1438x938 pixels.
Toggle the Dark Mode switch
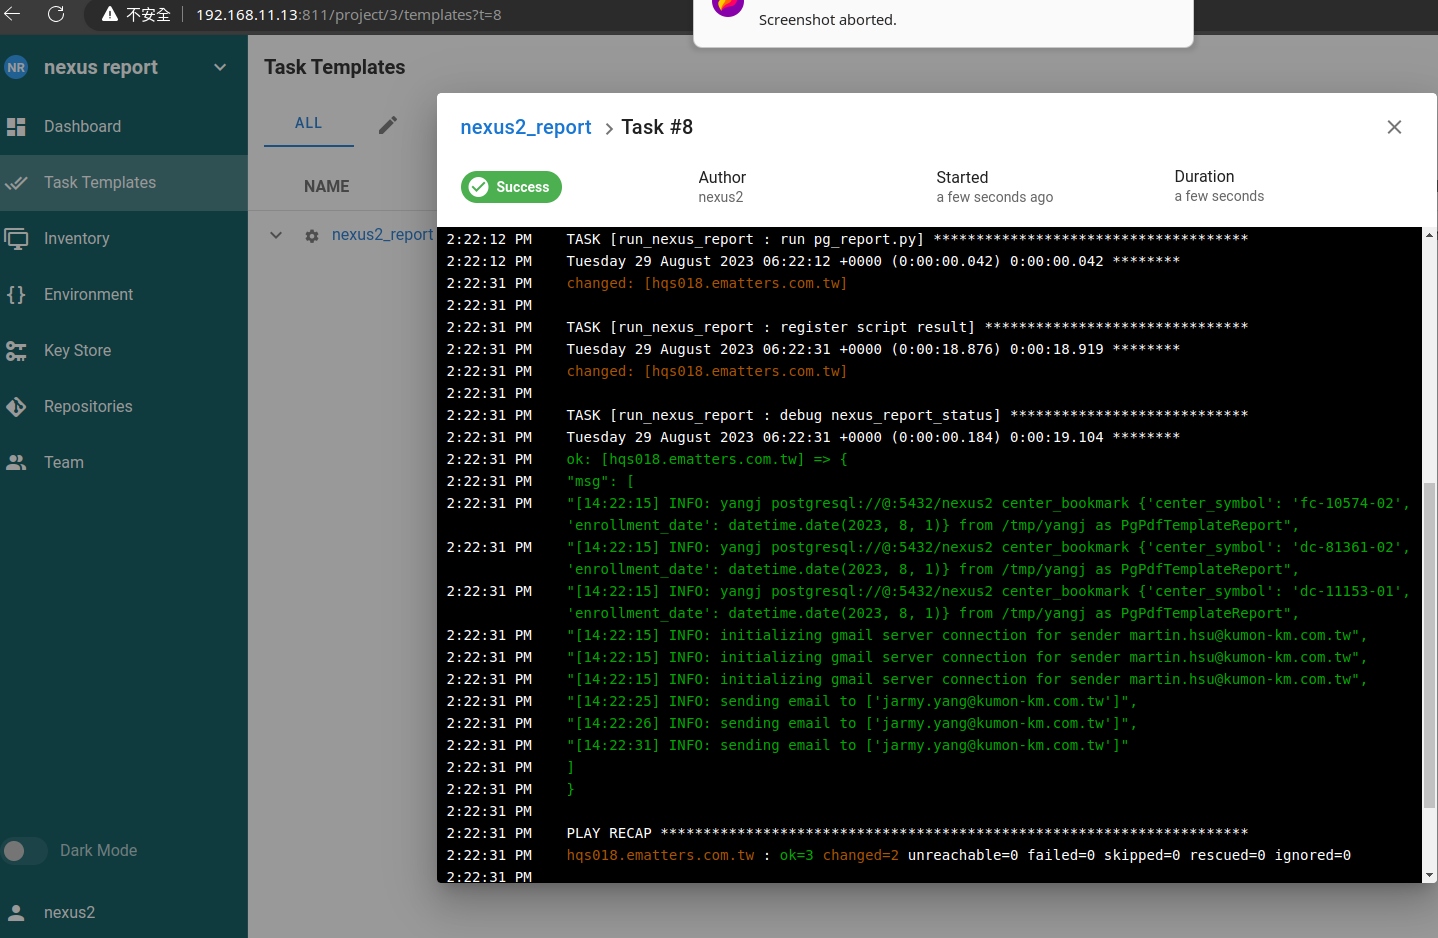click(25, 851)
